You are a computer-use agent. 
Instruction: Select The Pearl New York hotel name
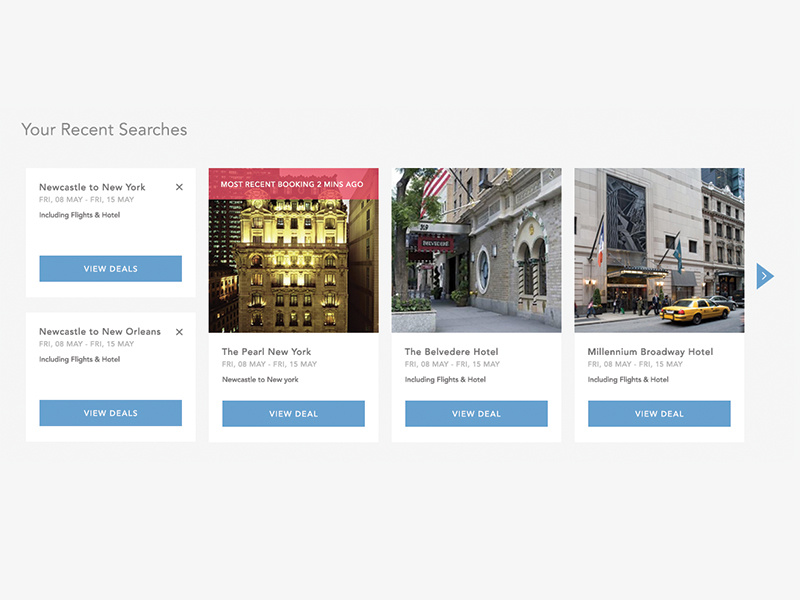point(265,351)
